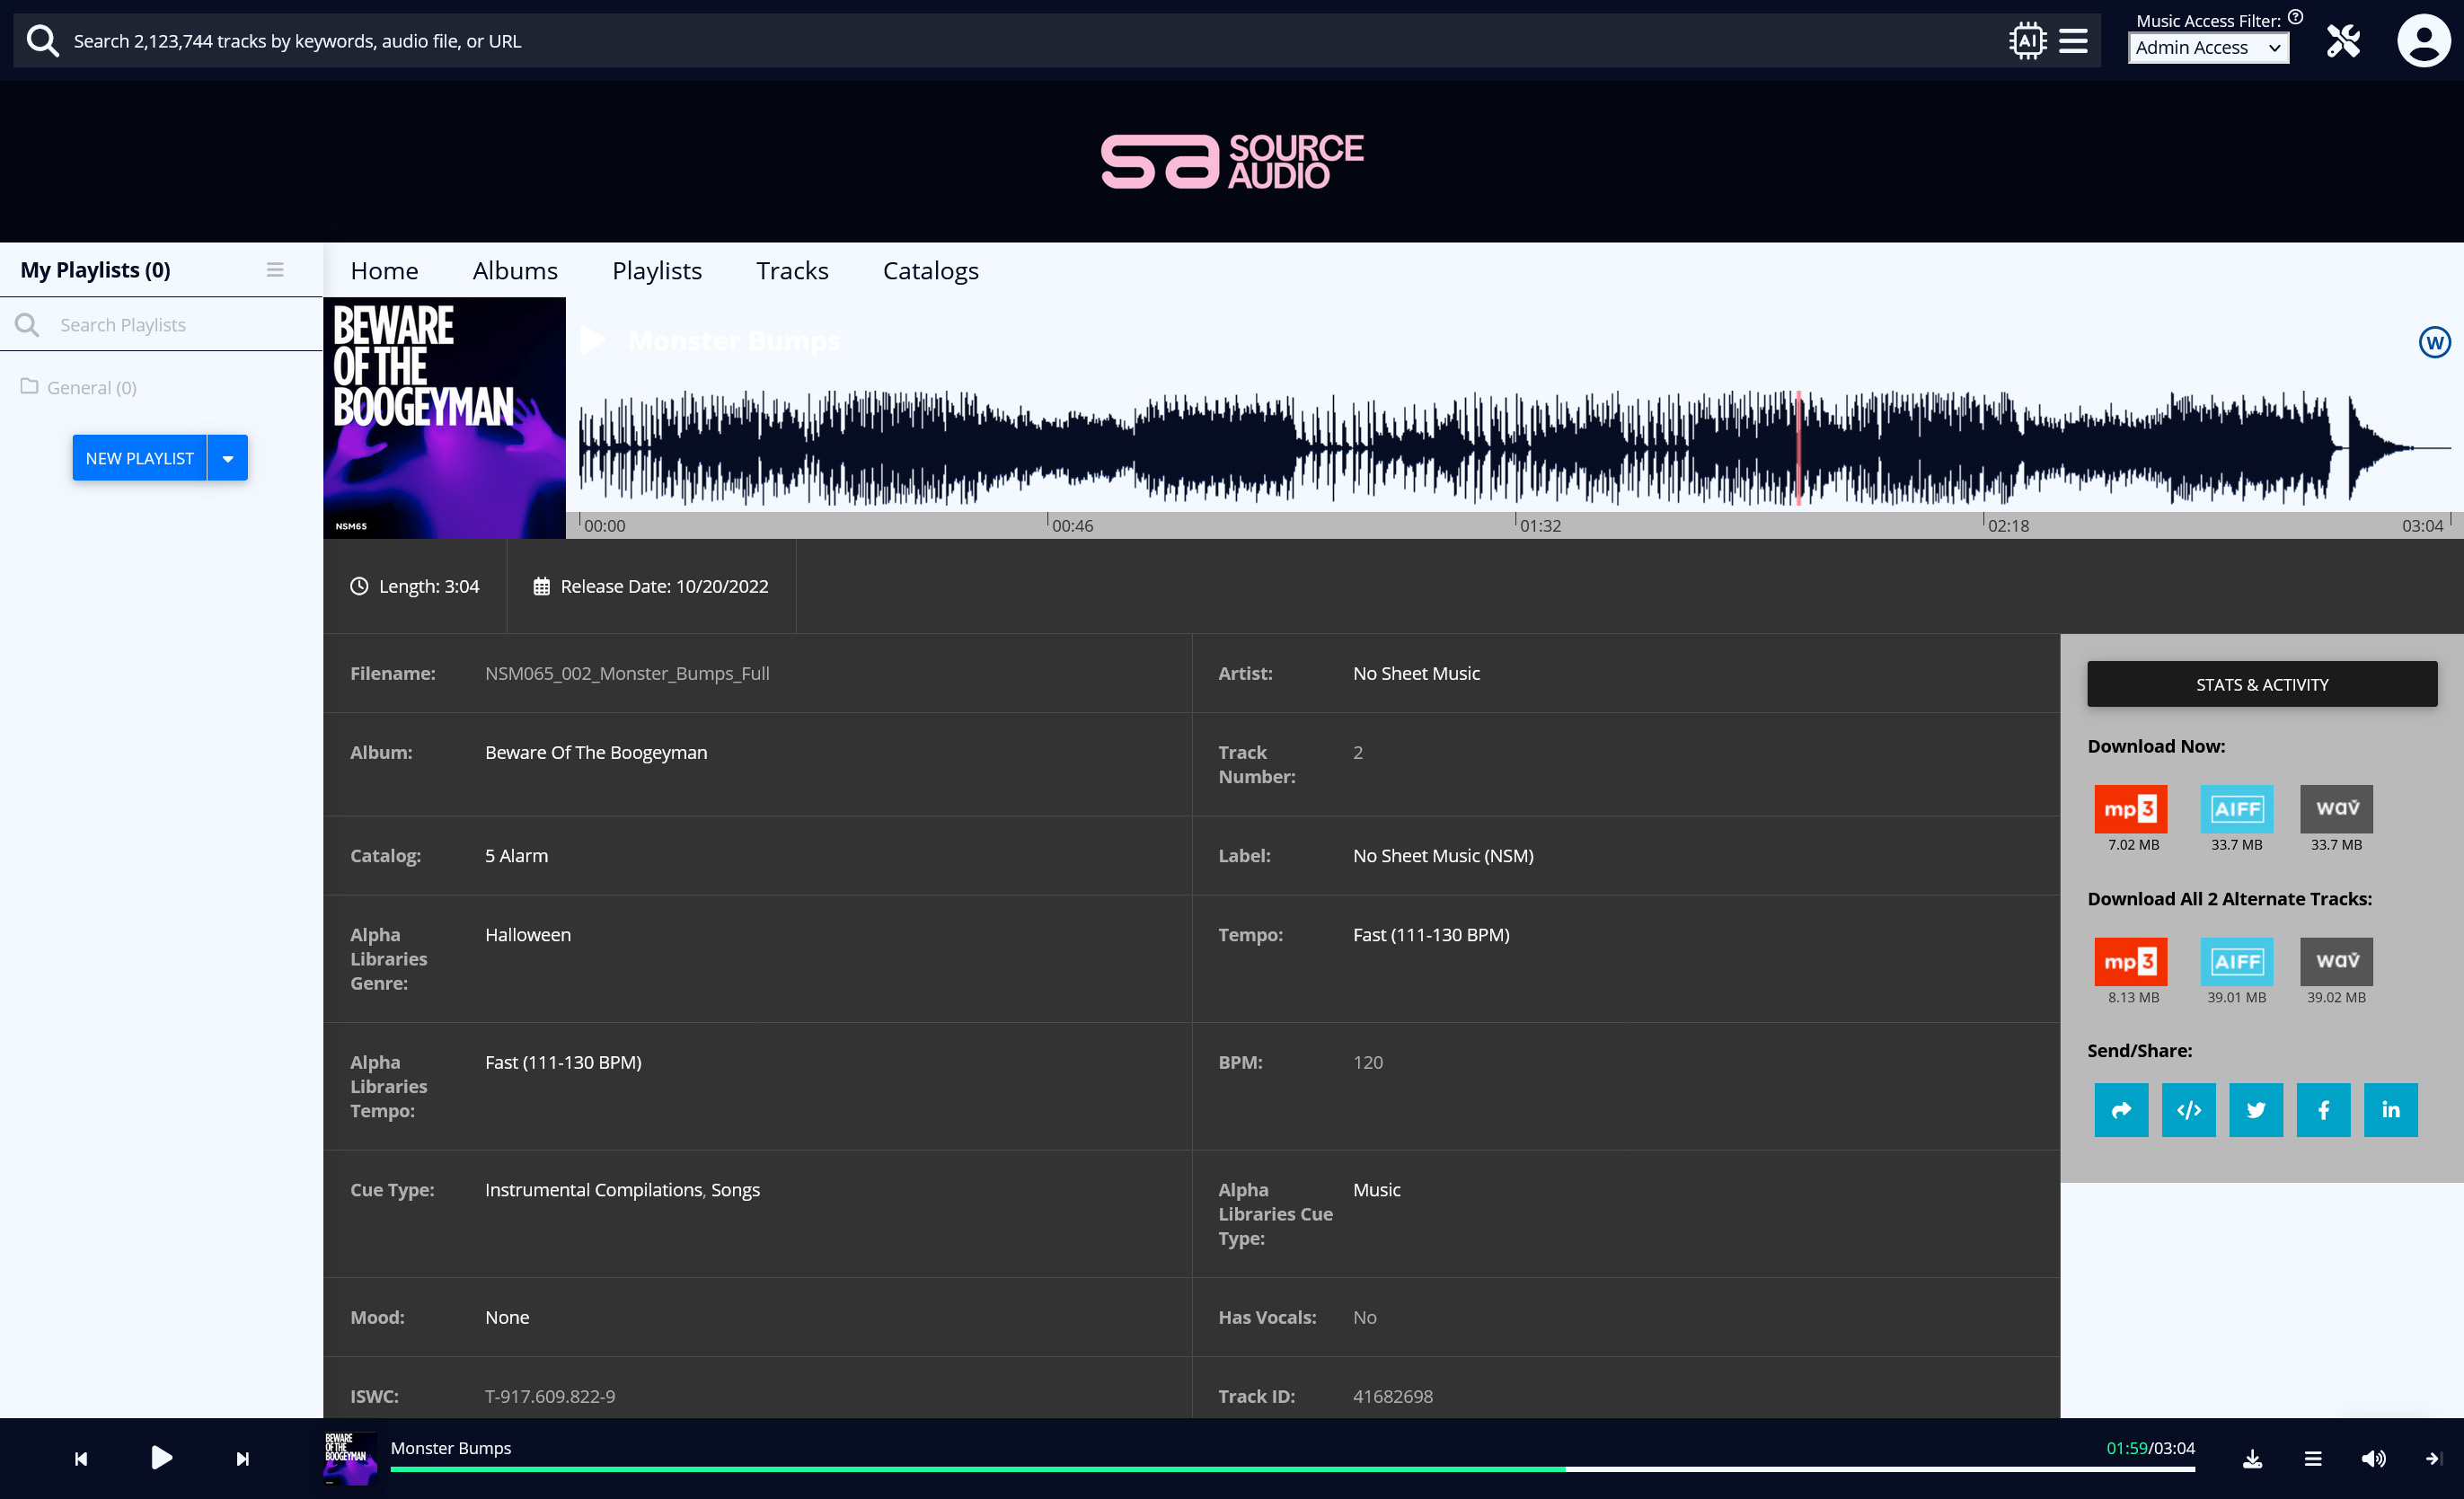Play Monster Bumps from the waveform header

[x=592, y=341]
